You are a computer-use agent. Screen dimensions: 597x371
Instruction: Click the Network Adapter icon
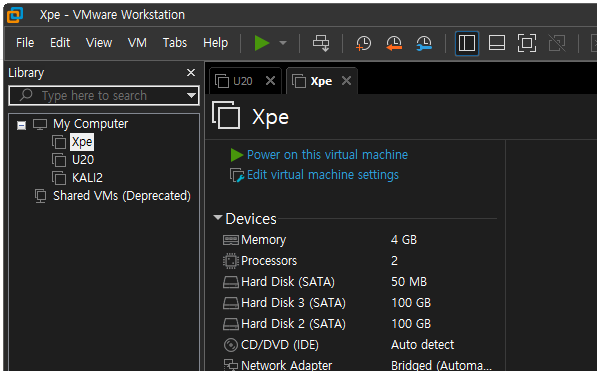pos(231,365)
